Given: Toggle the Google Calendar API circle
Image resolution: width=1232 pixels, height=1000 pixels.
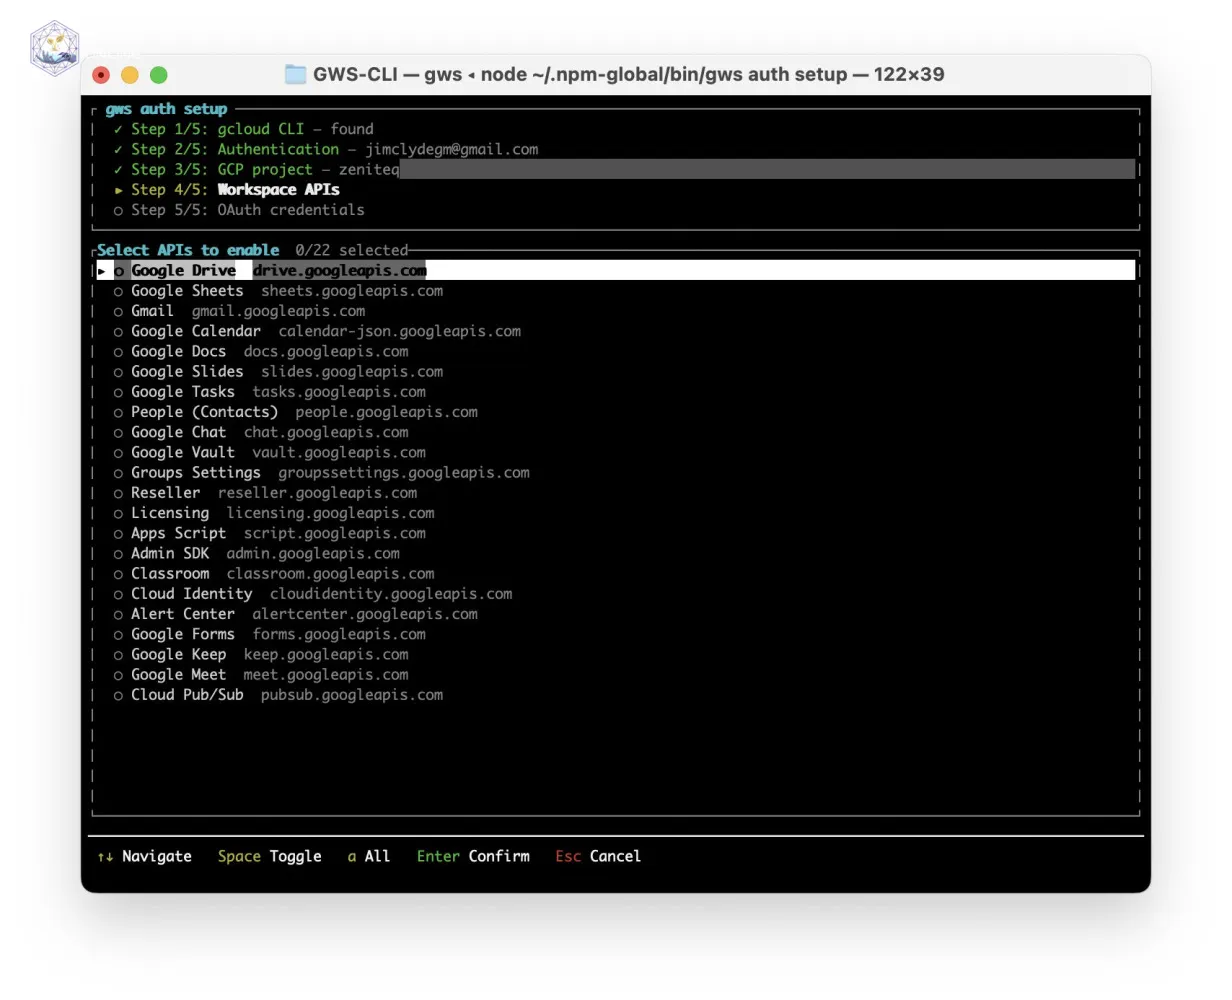Looking at the screenshot, I should pyautogui.click(x=119, y=331).
